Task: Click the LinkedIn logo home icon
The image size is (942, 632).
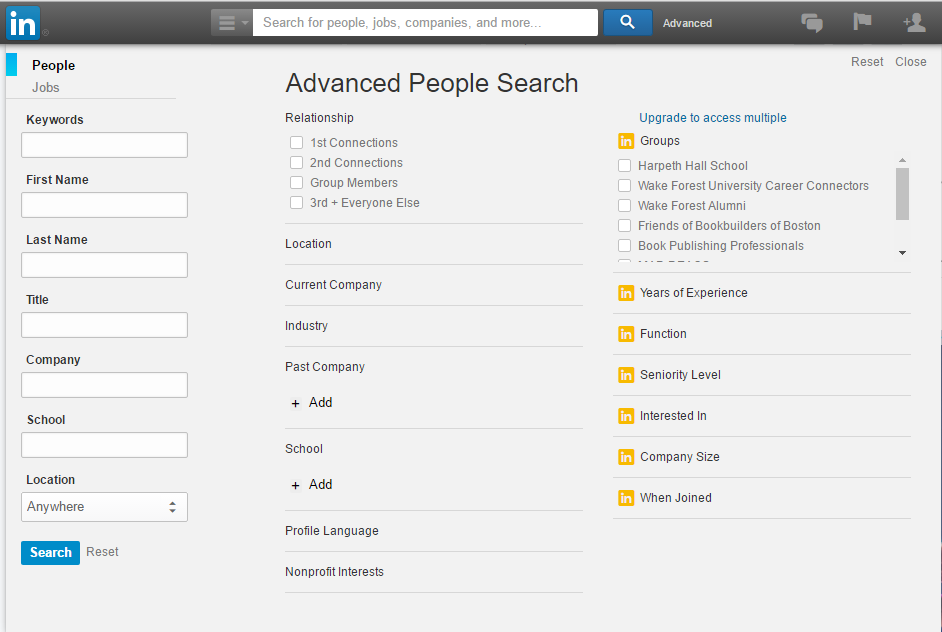Action: click(23, 23)
